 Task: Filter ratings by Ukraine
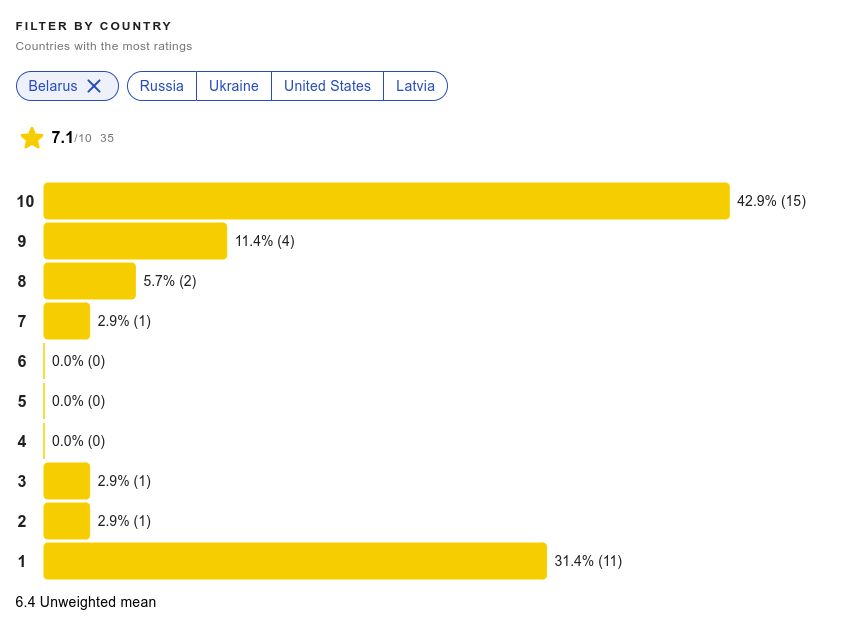pos(234,86)
